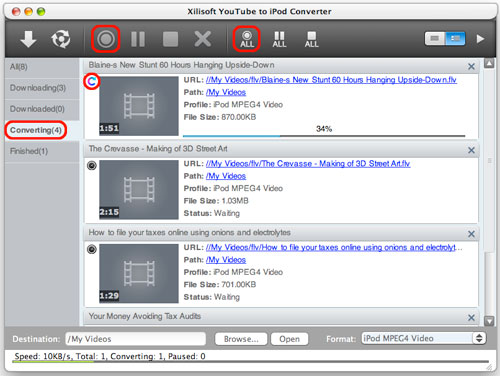The height and width of the screenshot is (376, 500).
Task: Pause the selected task
Action: point(138,39)
